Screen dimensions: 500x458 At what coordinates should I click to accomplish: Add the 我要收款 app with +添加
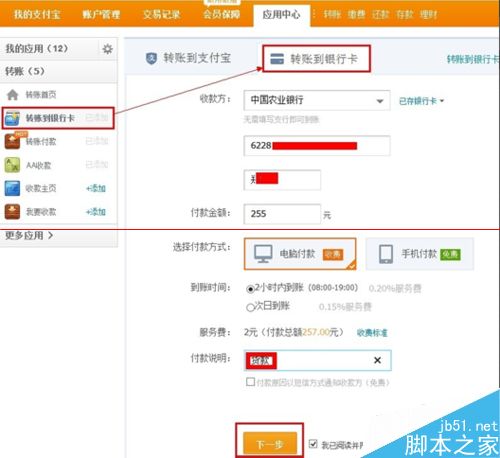(96, 212)
